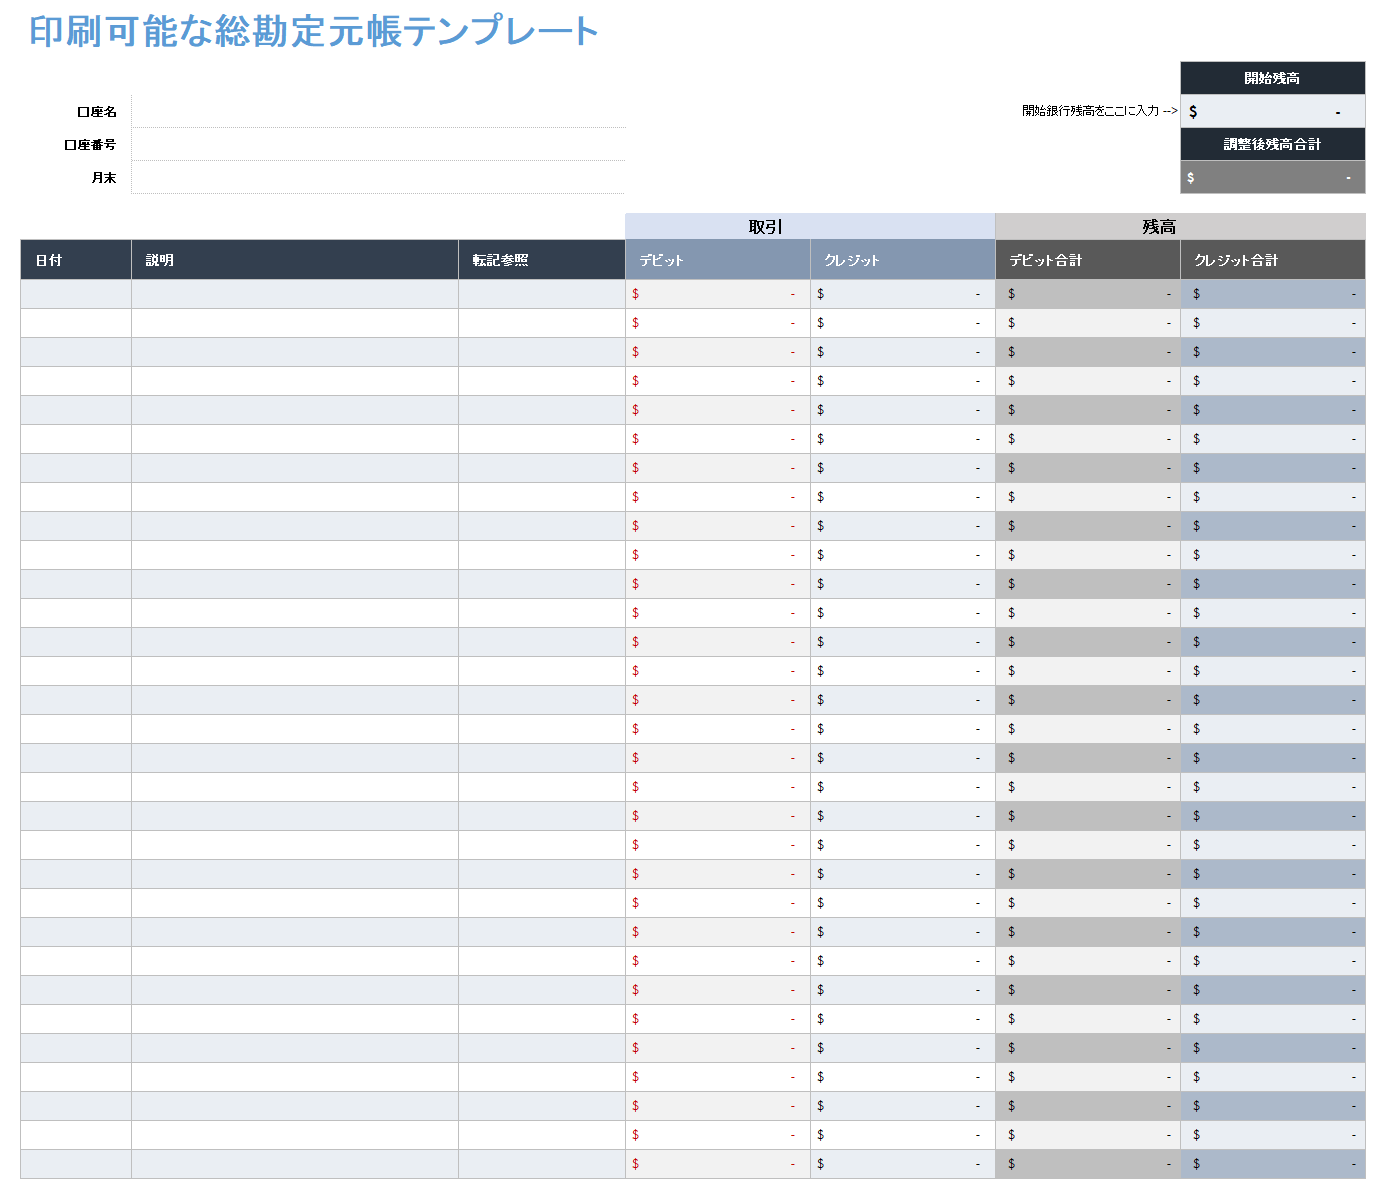
Task: Select the デビット column header
Action: (718, 260)
